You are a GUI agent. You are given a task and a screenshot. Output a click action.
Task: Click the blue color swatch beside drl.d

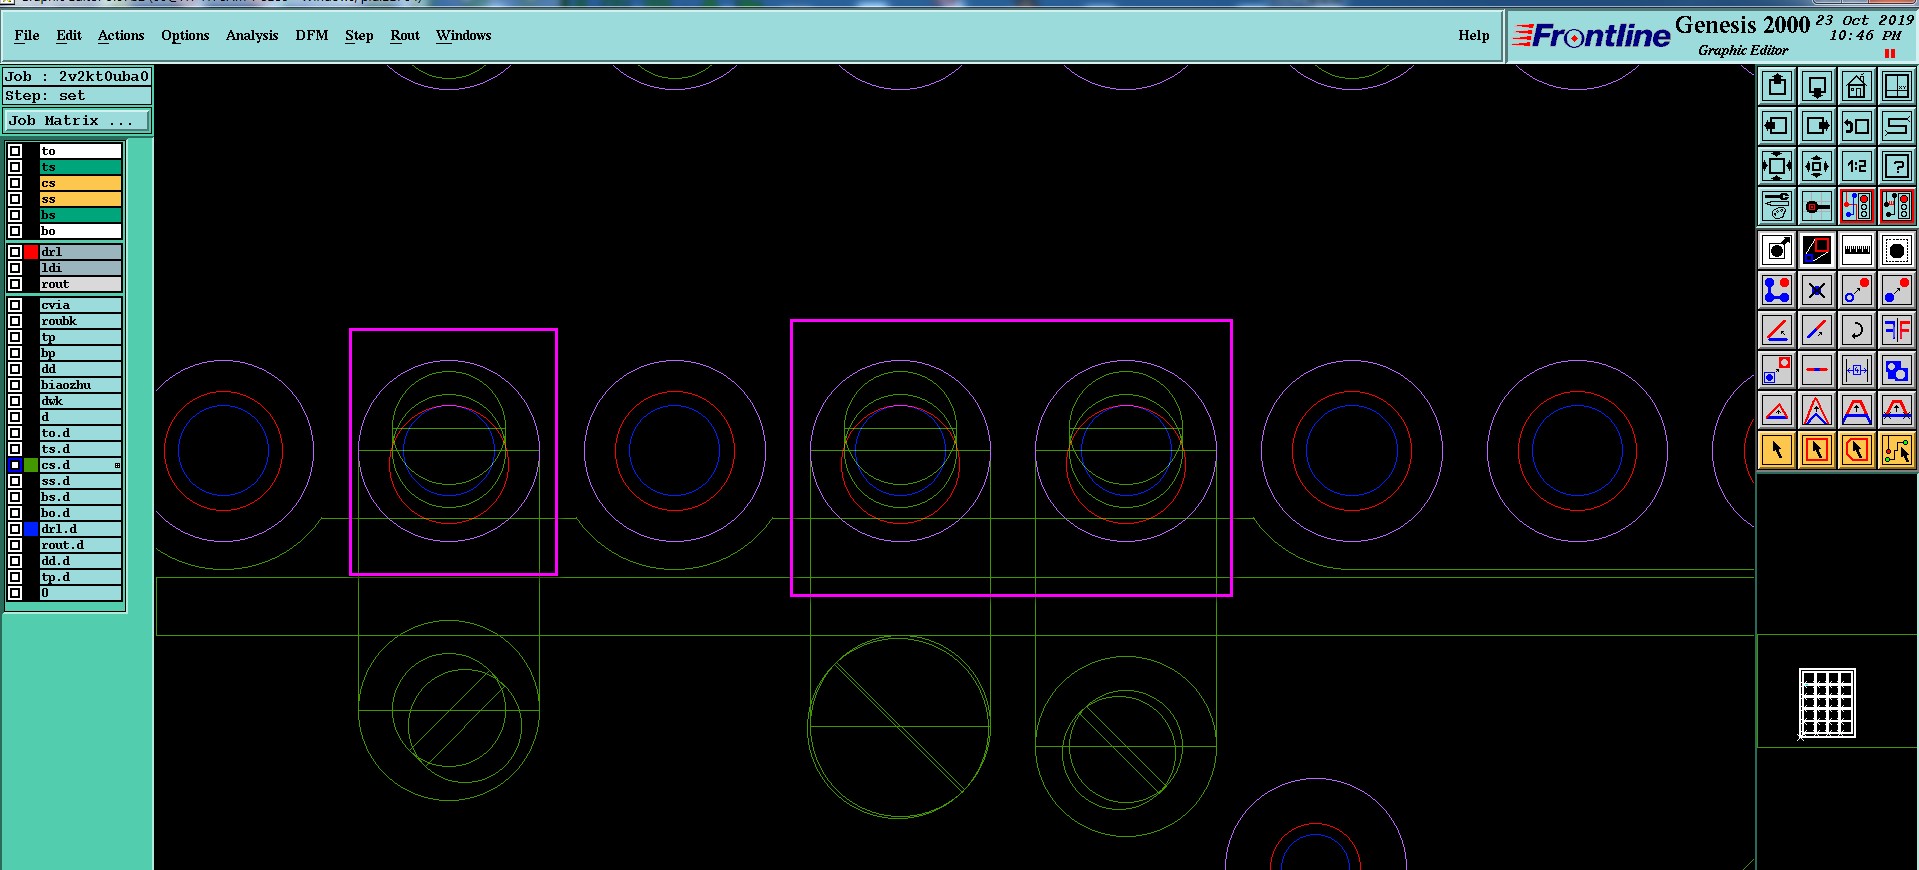pyautogui.click(x=31, y=529)
